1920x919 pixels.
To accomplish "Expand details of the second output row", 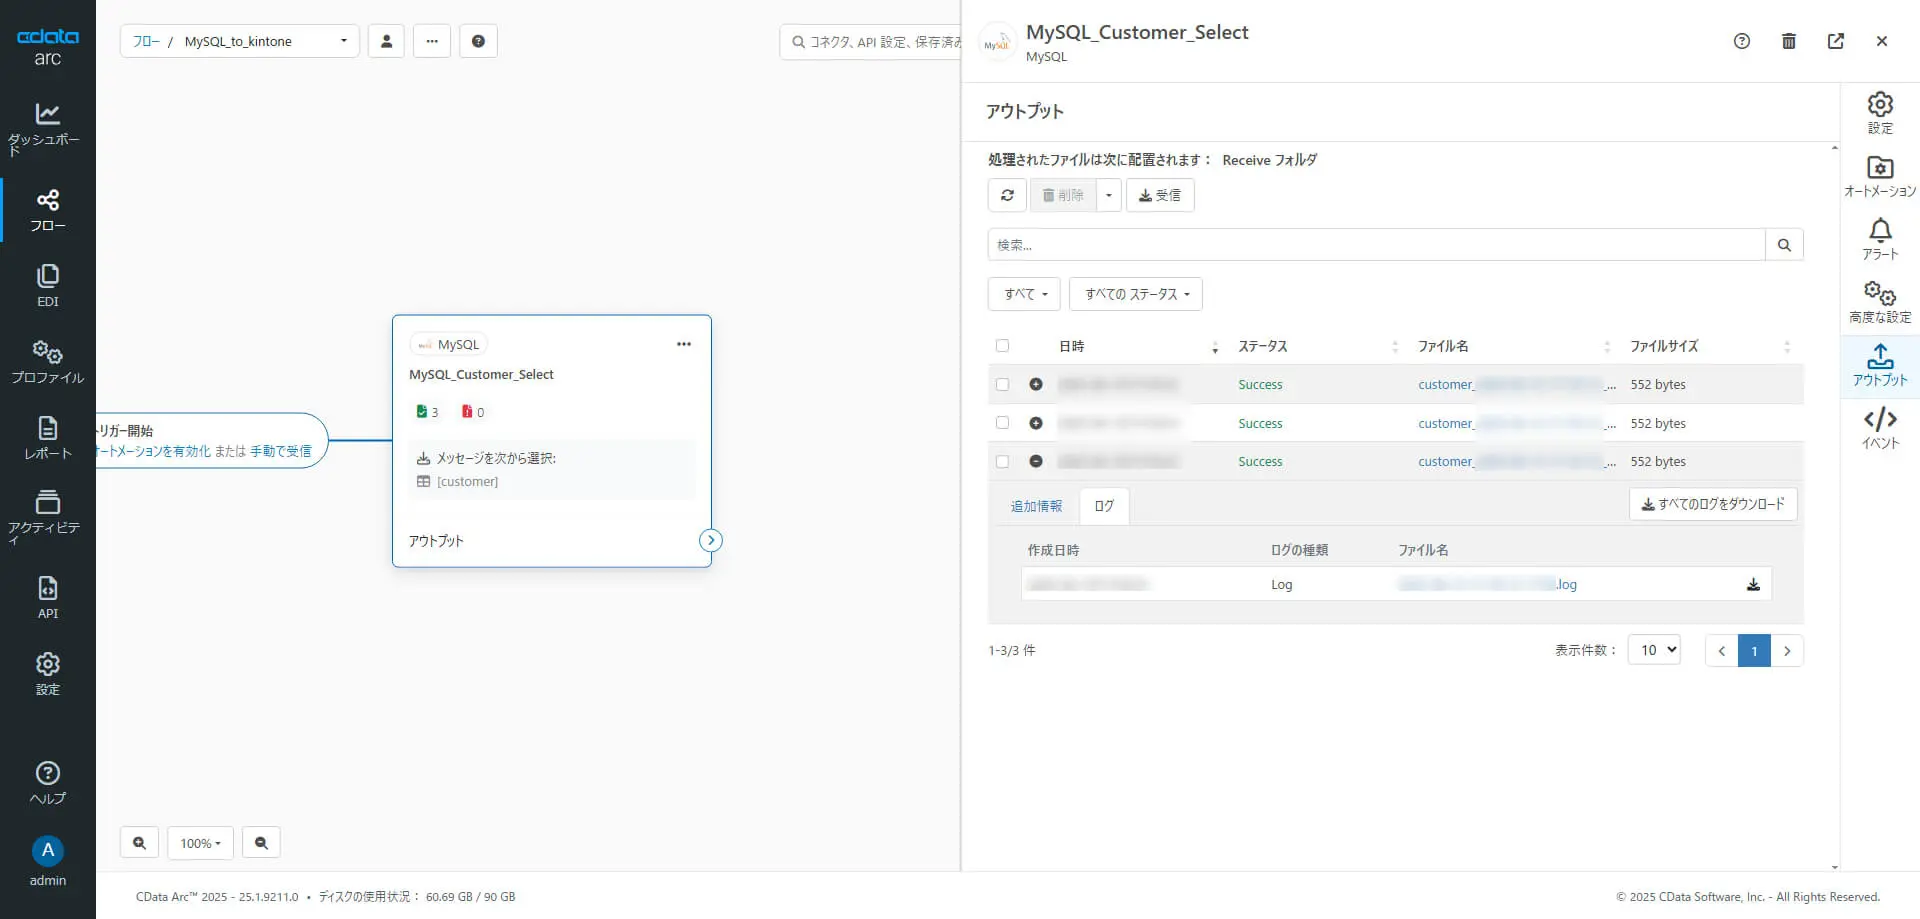I will point(1036,423).
